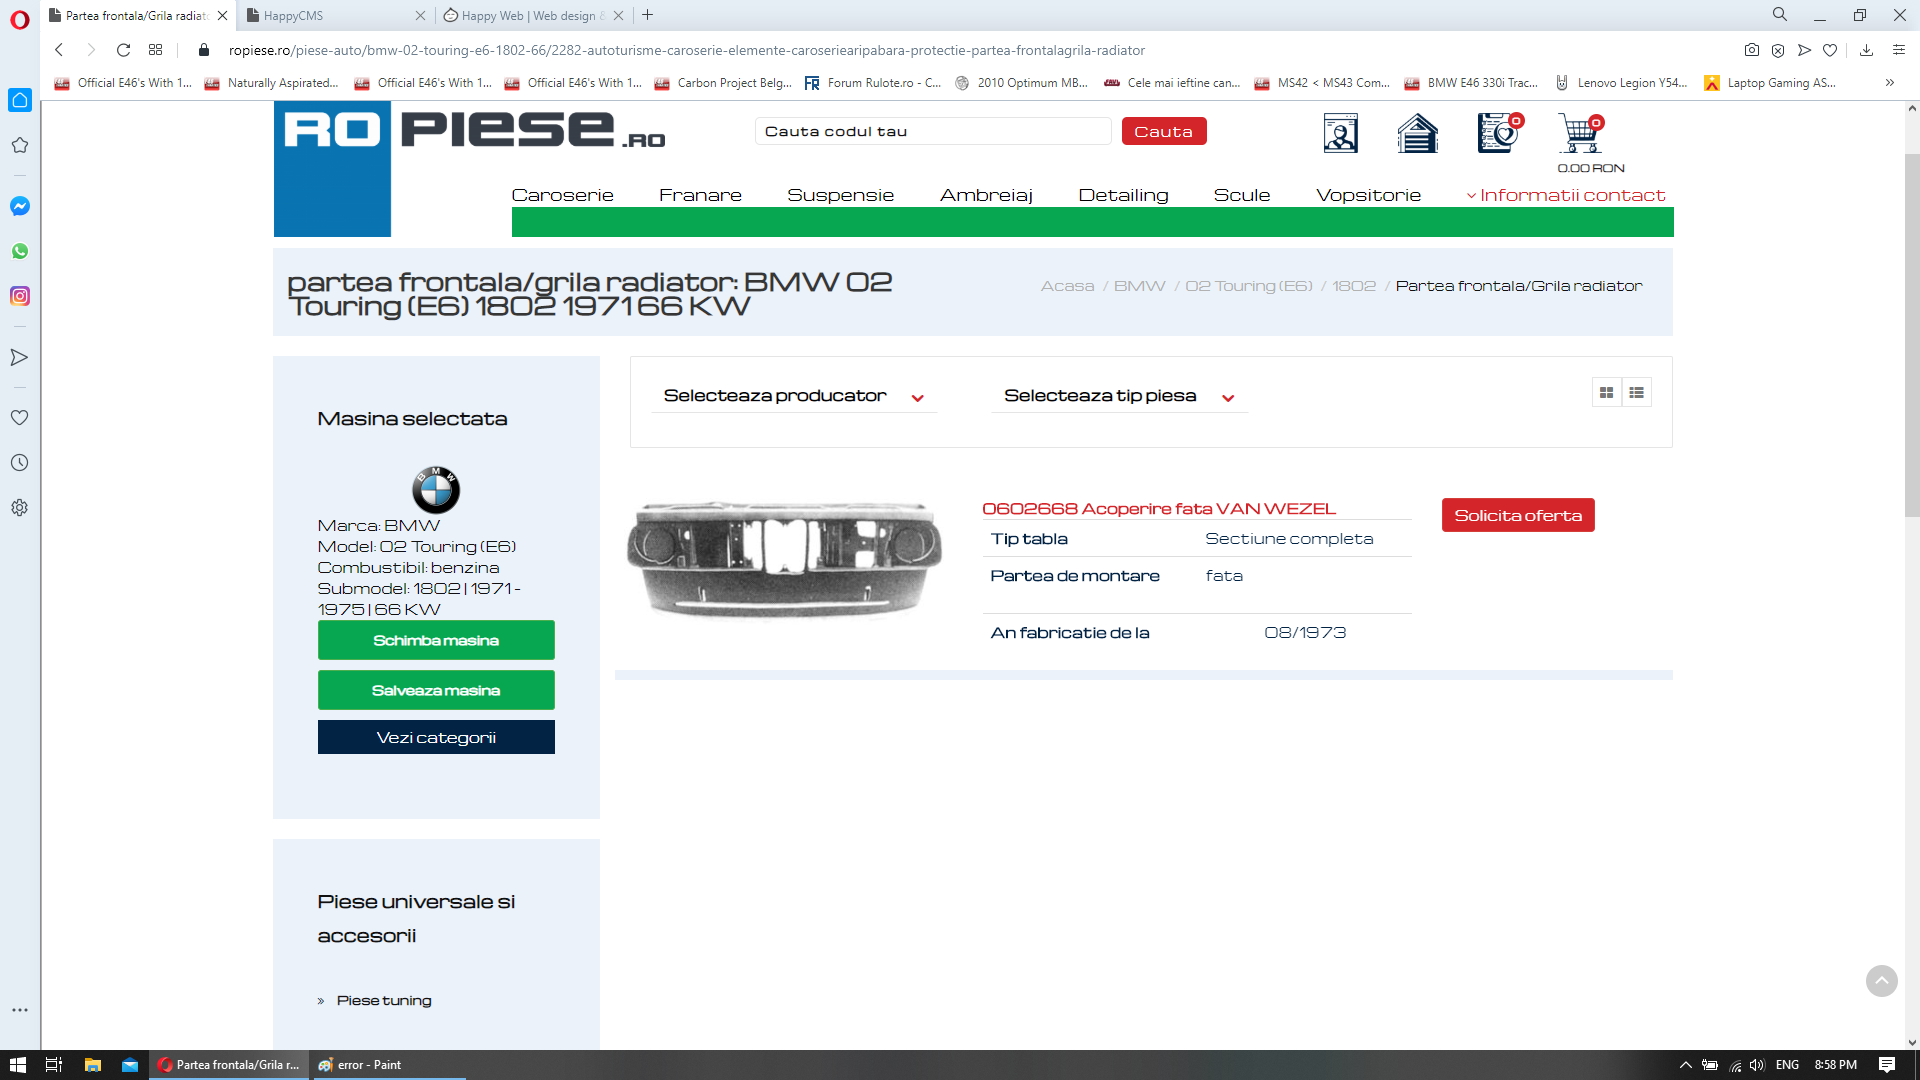
Task: Go to 02 Touring (E6) breadcrumb
Action: 1249,286
